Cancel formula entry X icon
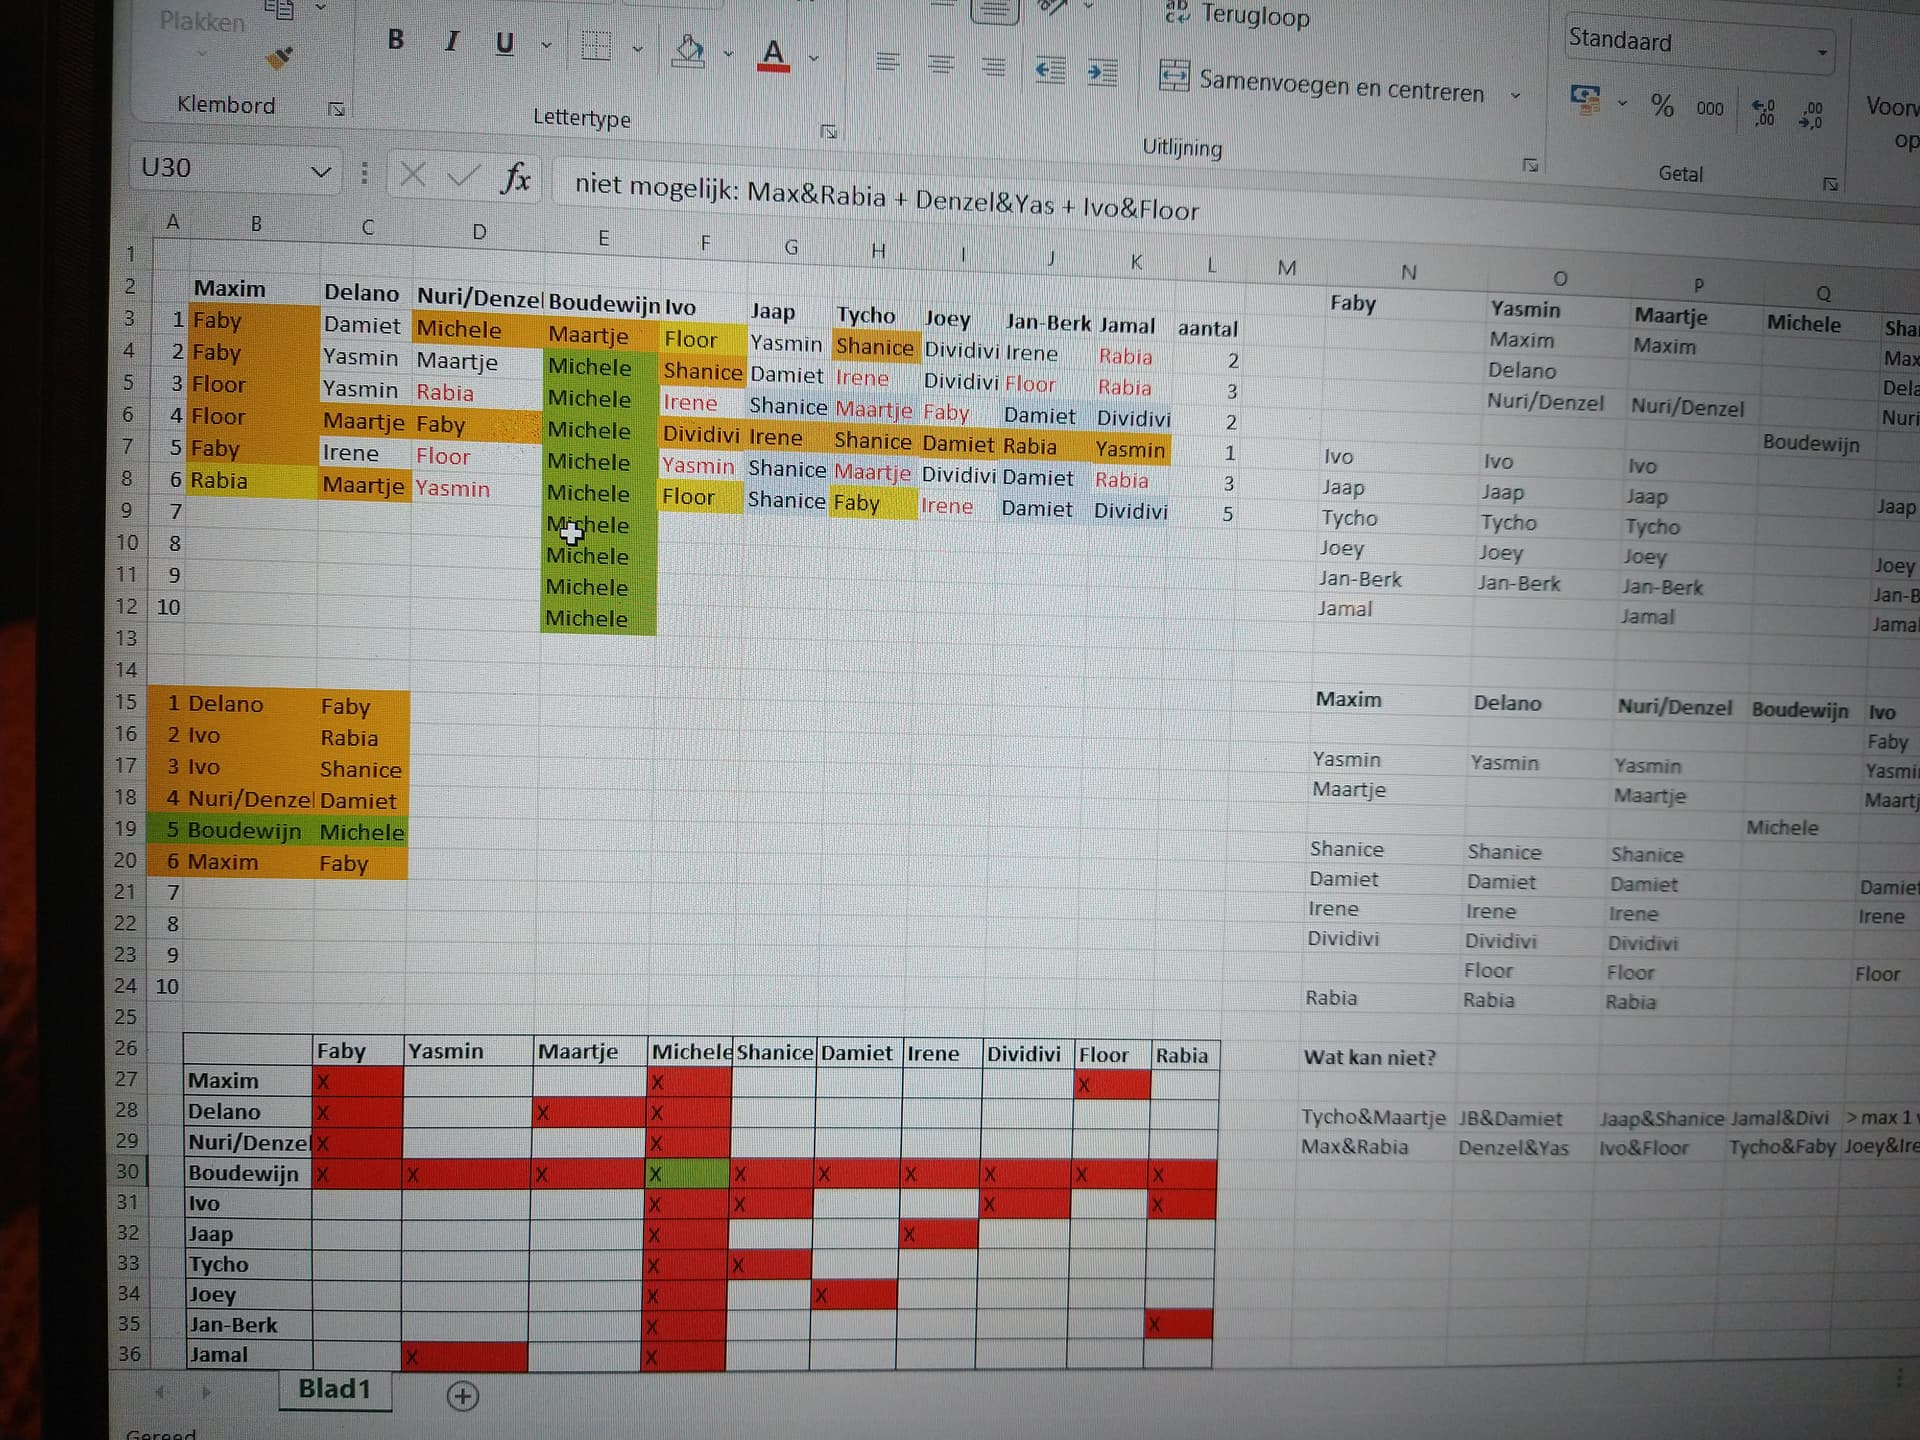This screenshot has width=1920, height=1440. [411, 175]
